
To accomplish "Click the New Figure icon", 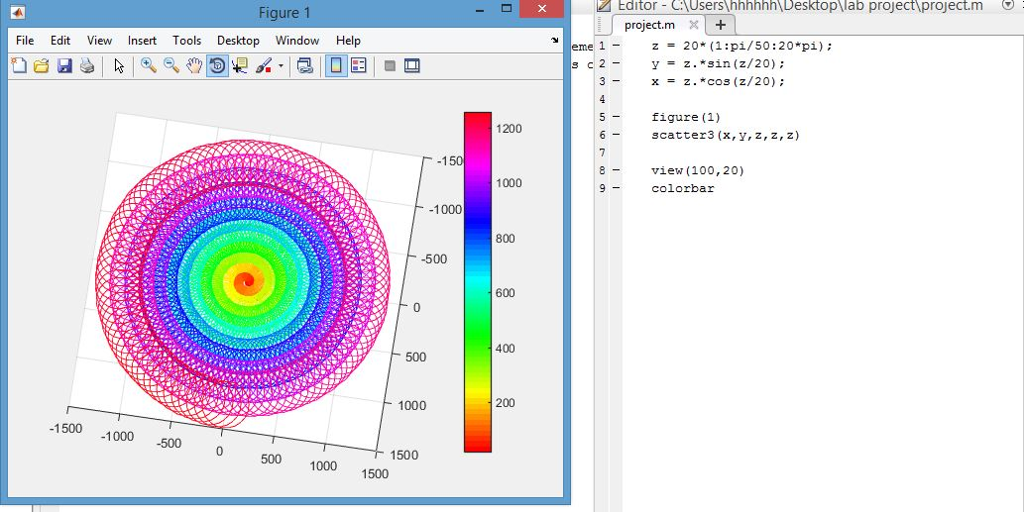I will [19, 66].
